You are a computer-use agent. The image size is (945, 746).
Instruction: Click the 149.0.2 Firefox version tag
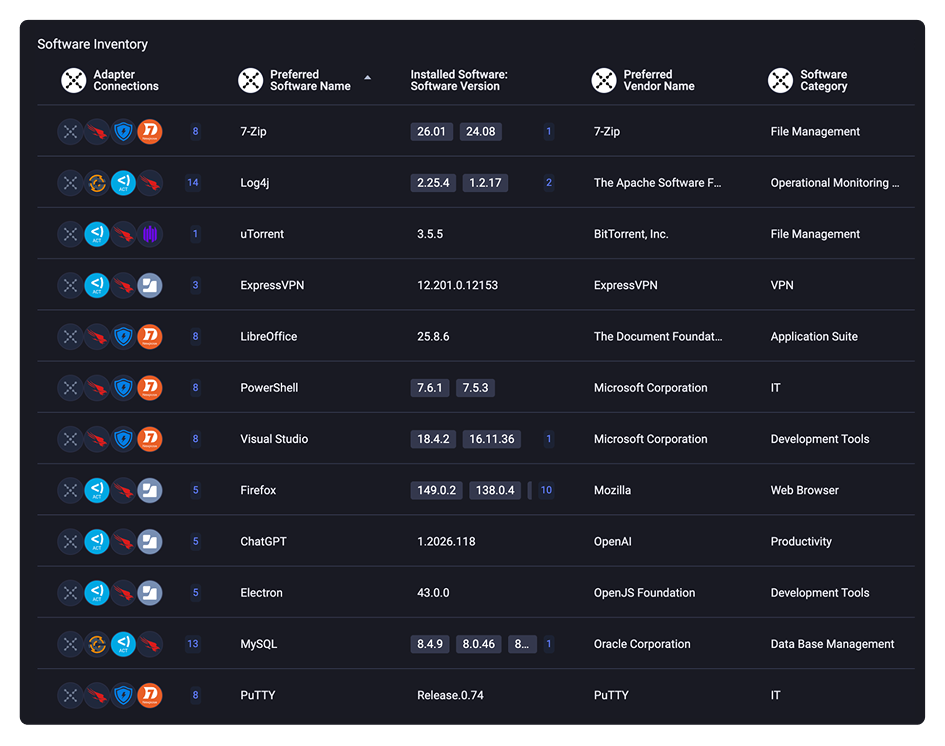click(436, 490)
